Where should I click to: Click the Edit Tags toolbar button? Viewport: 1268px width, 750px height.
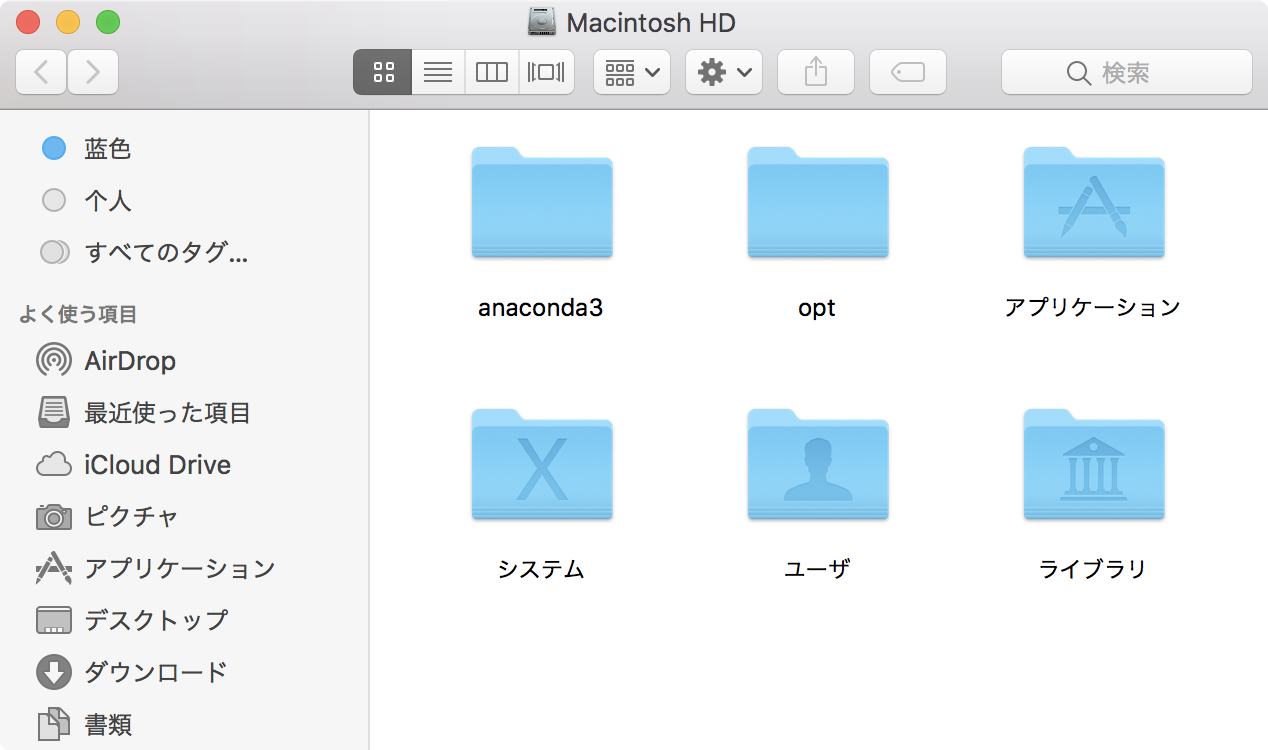(x=908, y=72)
